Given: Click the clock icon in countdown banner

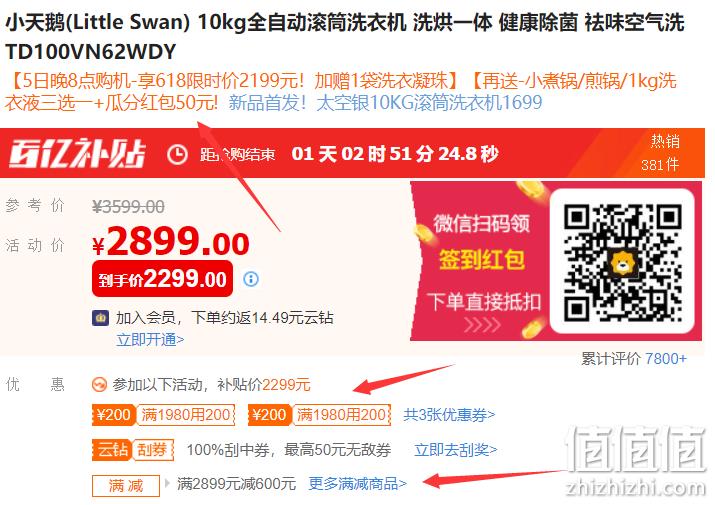Looking at the screenshot, I should click(177, 155).
